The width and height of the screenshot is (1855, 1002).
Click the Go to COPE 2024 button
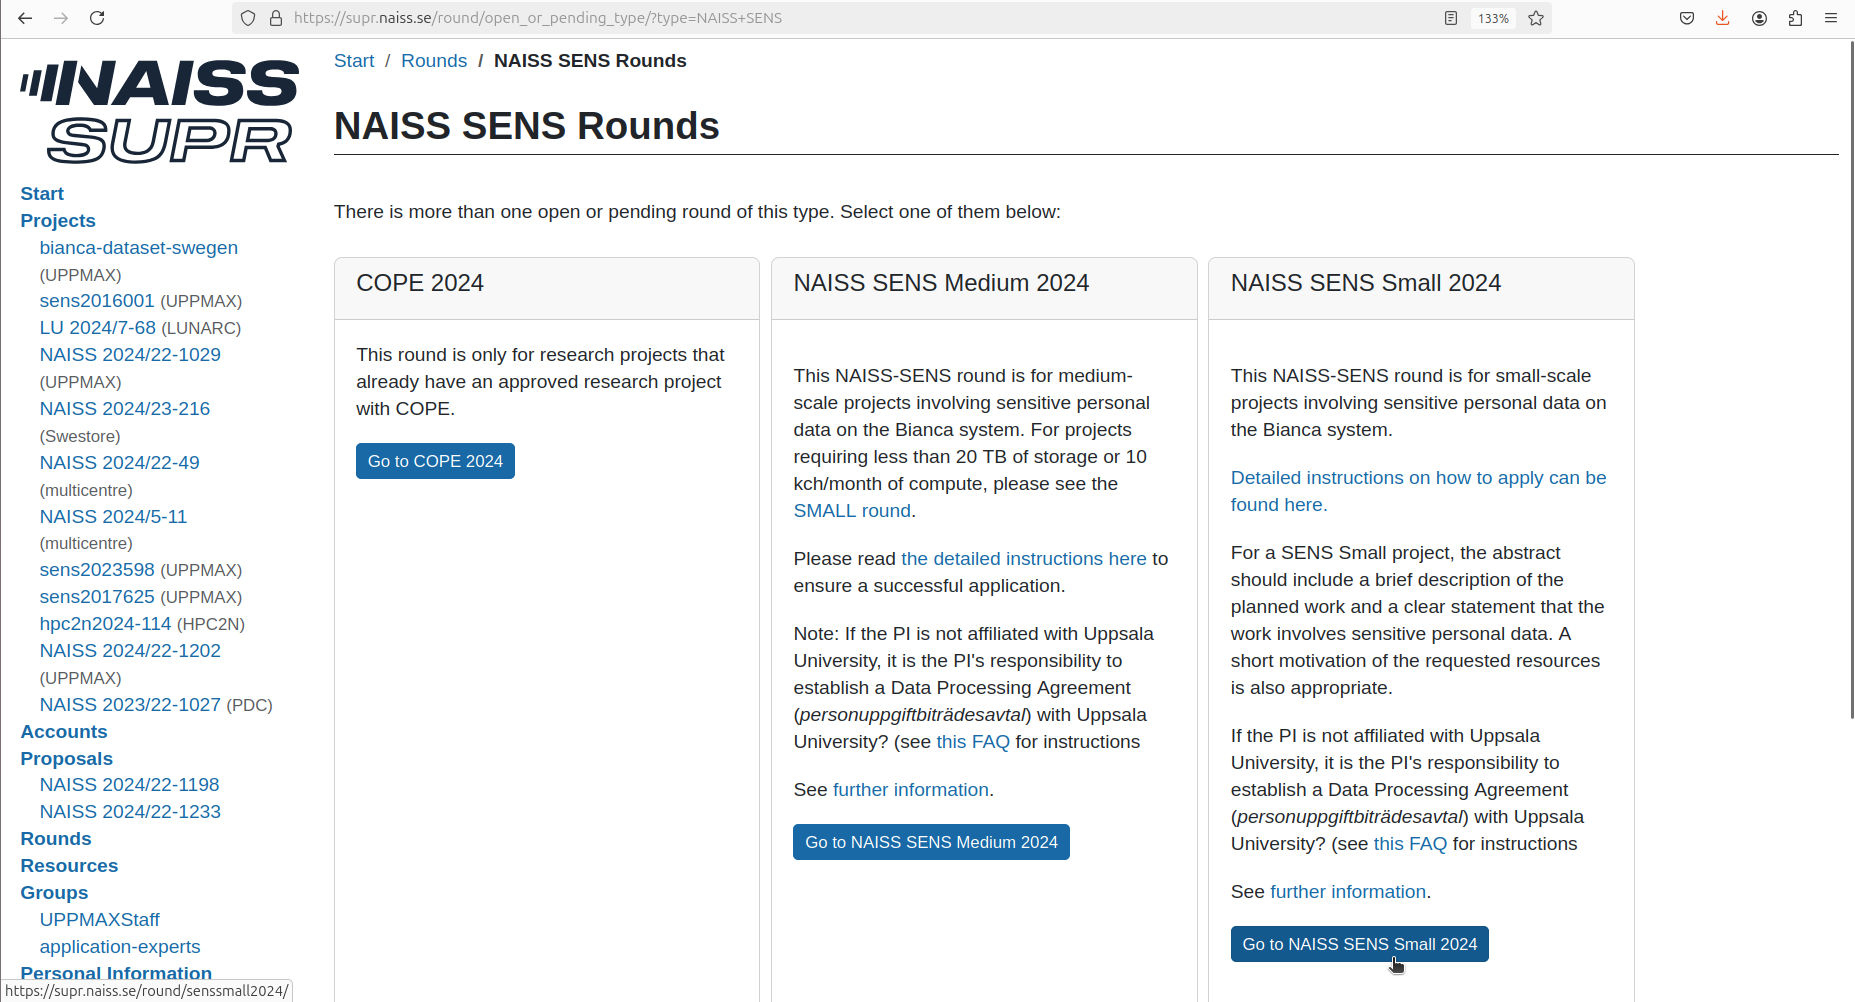click(435, 461)
